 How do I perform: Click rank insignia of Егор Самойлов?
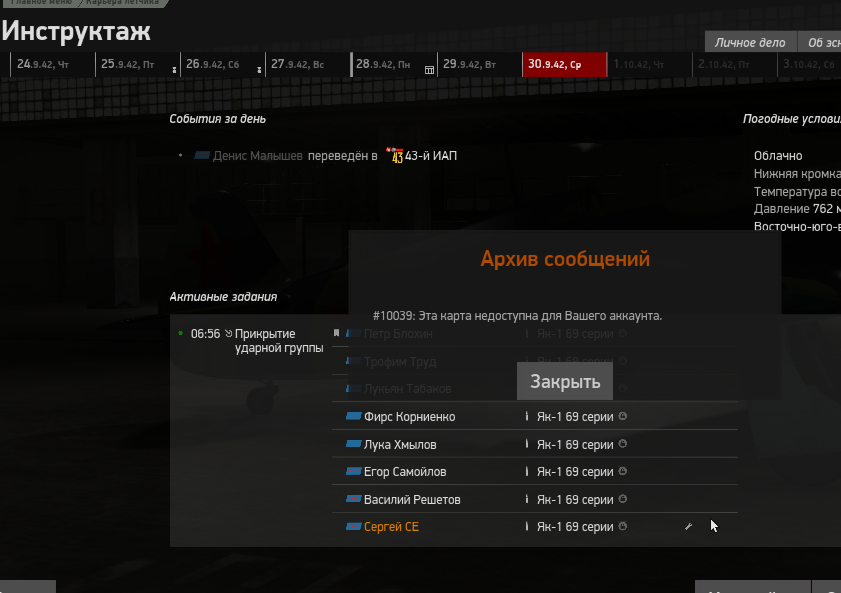click(x=353, y=471)
